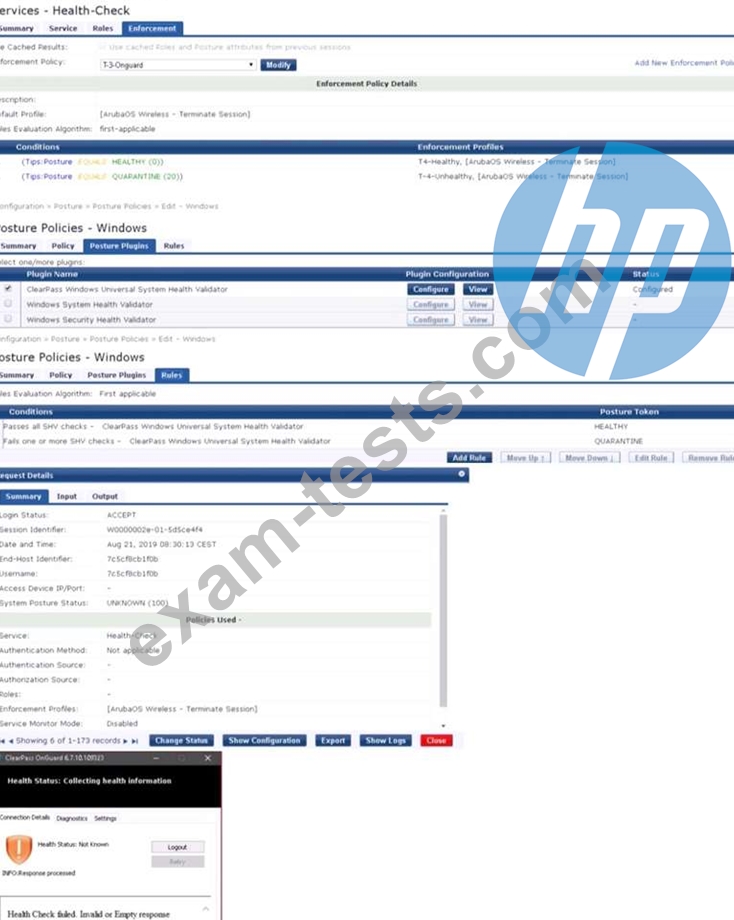734x920 pixels.
Task: Click Configure for Windows System Health Validator
Action: click(x=431, y=305)
